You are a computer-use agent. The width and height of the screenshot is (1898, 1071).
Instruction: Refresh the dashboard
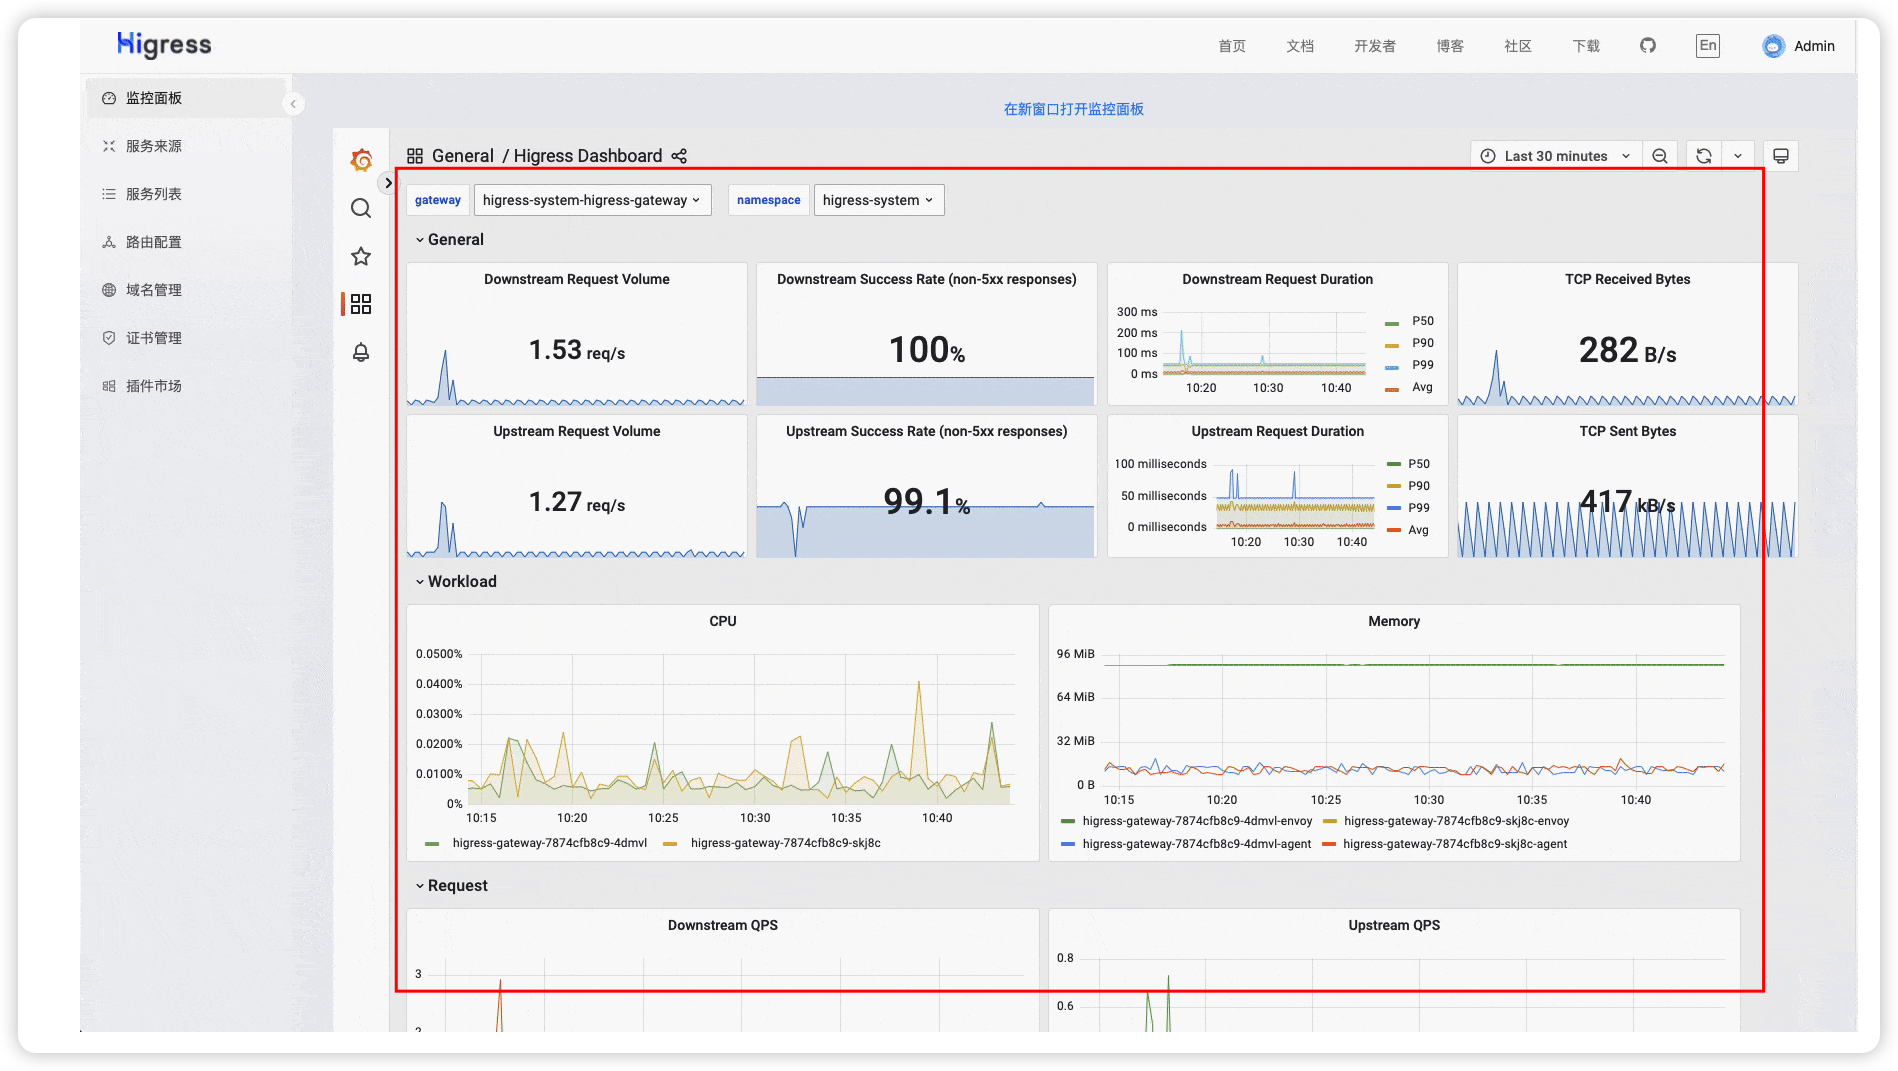click(x=1704, y=156)
